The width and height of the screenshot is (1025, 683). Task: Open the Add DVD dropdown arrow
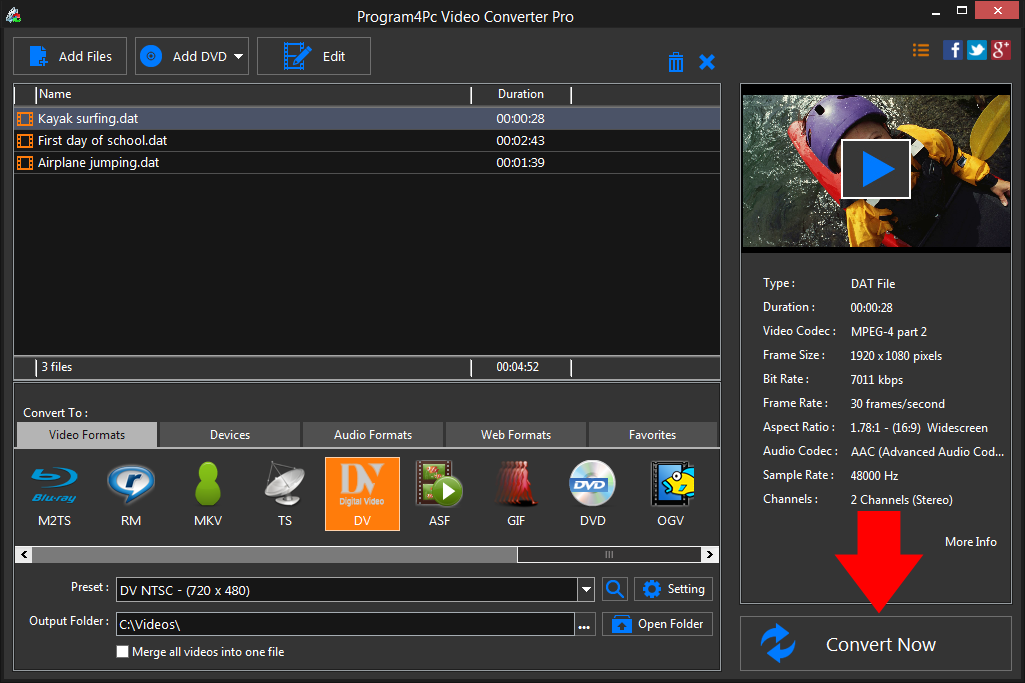click(x=239, y=57)
